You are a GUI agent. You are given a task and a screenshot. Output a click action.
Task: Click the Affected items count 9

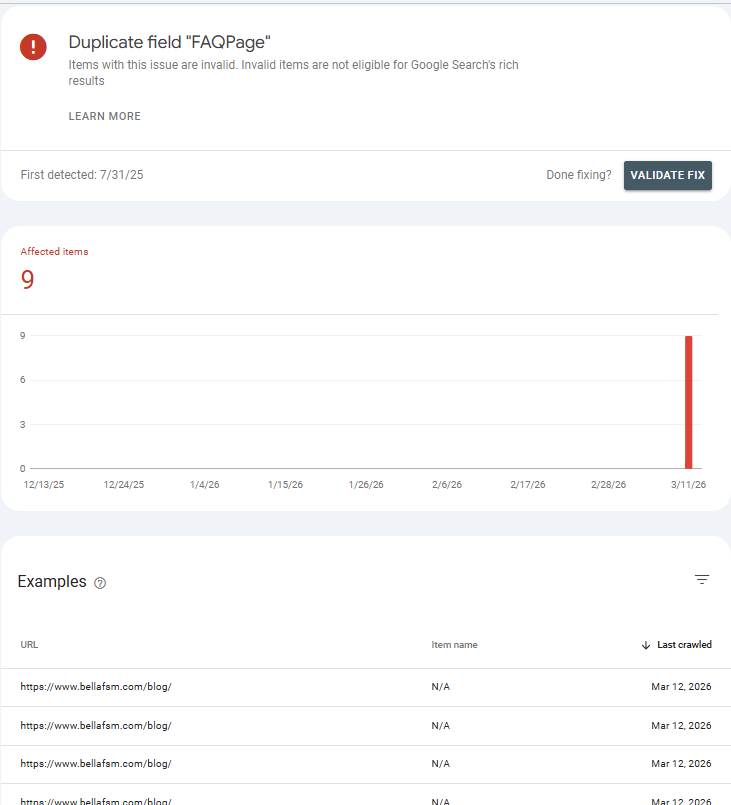tap(28, 280)
